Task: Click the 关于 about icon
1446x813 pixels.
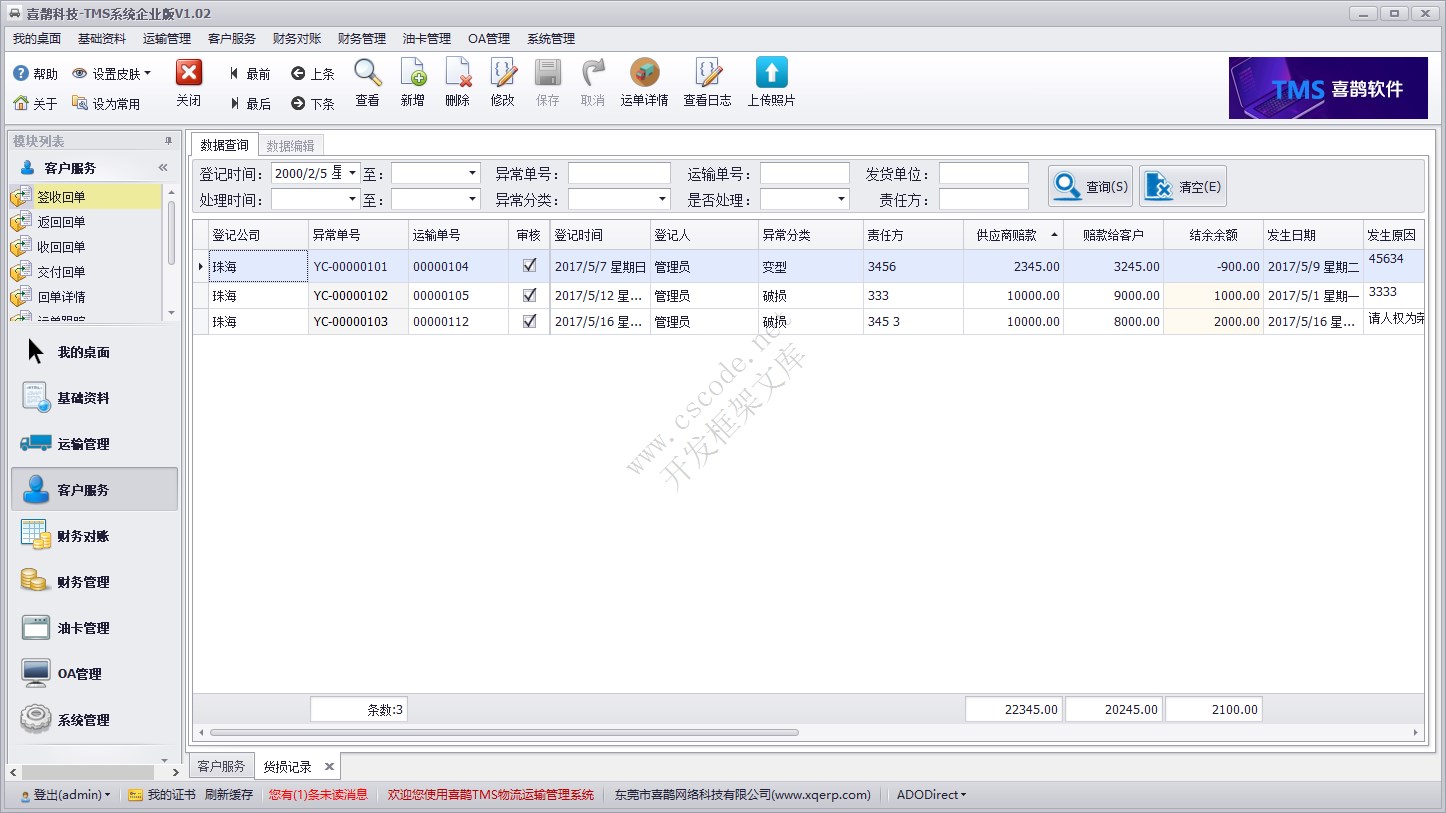Action: (20, 103)
